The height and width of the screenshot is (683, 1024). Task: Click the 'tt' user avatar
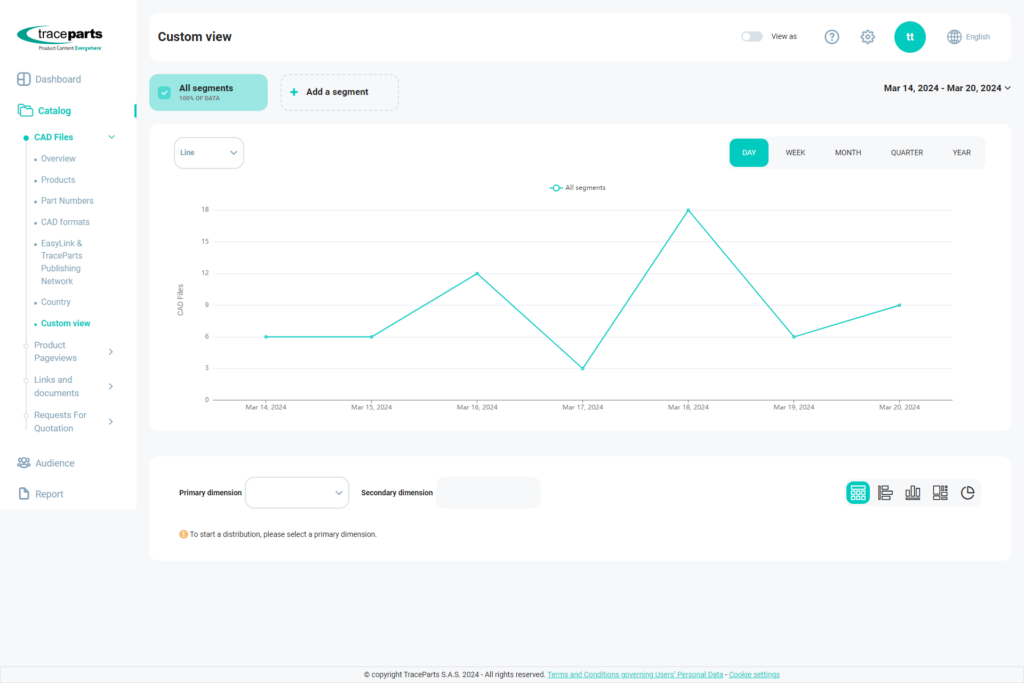pos(909,37)
